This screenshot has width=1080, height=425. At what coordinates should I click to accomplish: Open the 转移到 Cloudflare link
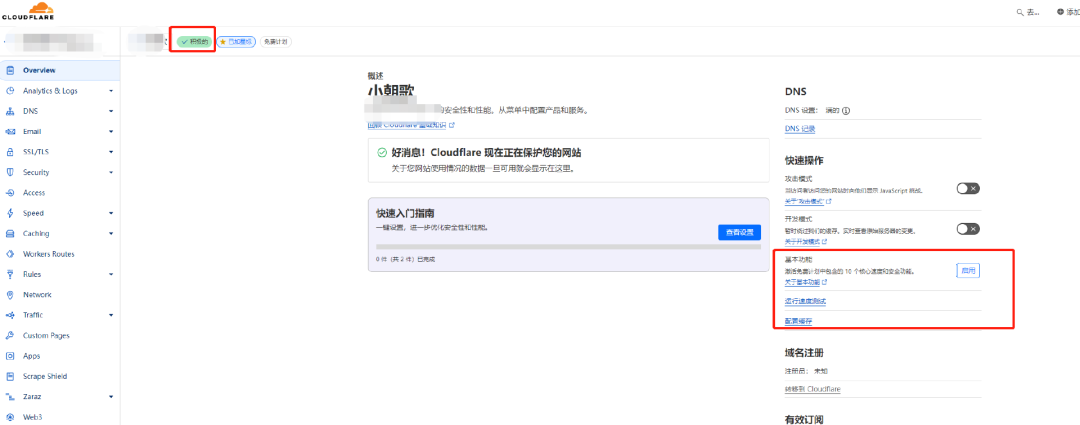(813, 389)
